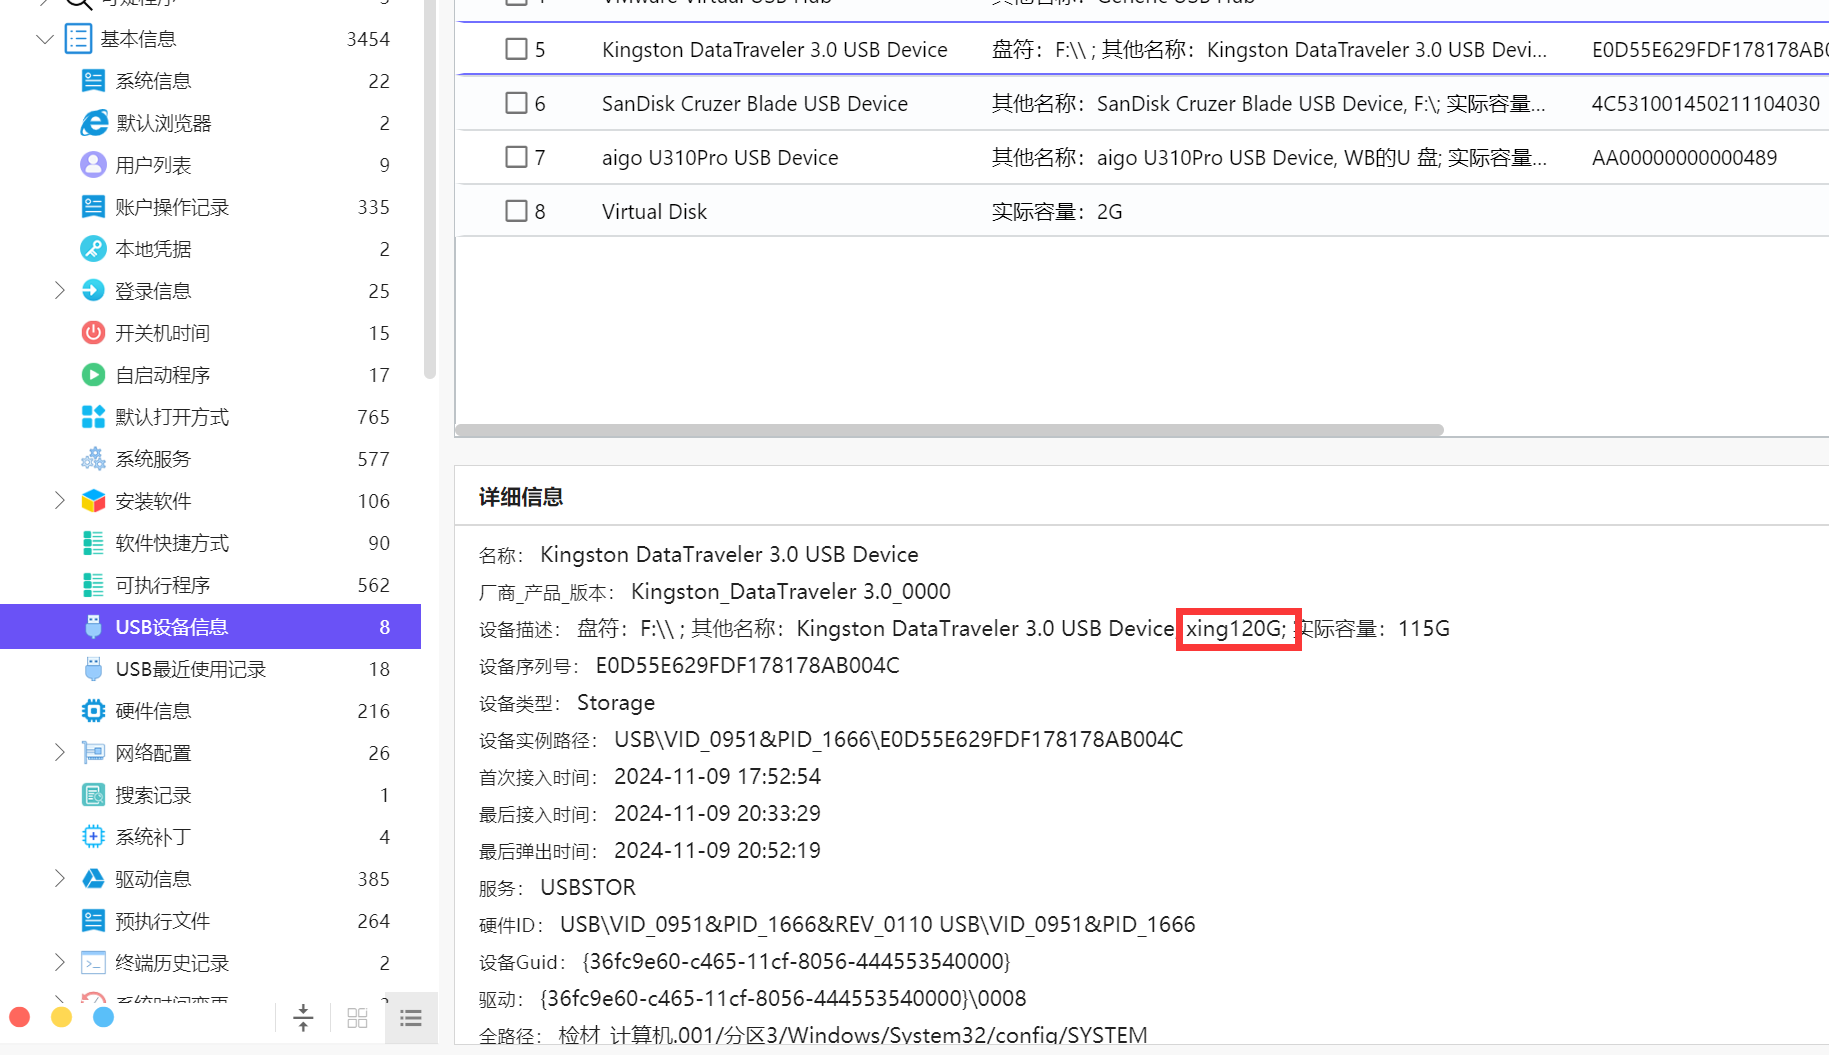Screen dimensions: 1829x1055
Task: Click the USB设备信息 USB icon
Action: point(93,627)
